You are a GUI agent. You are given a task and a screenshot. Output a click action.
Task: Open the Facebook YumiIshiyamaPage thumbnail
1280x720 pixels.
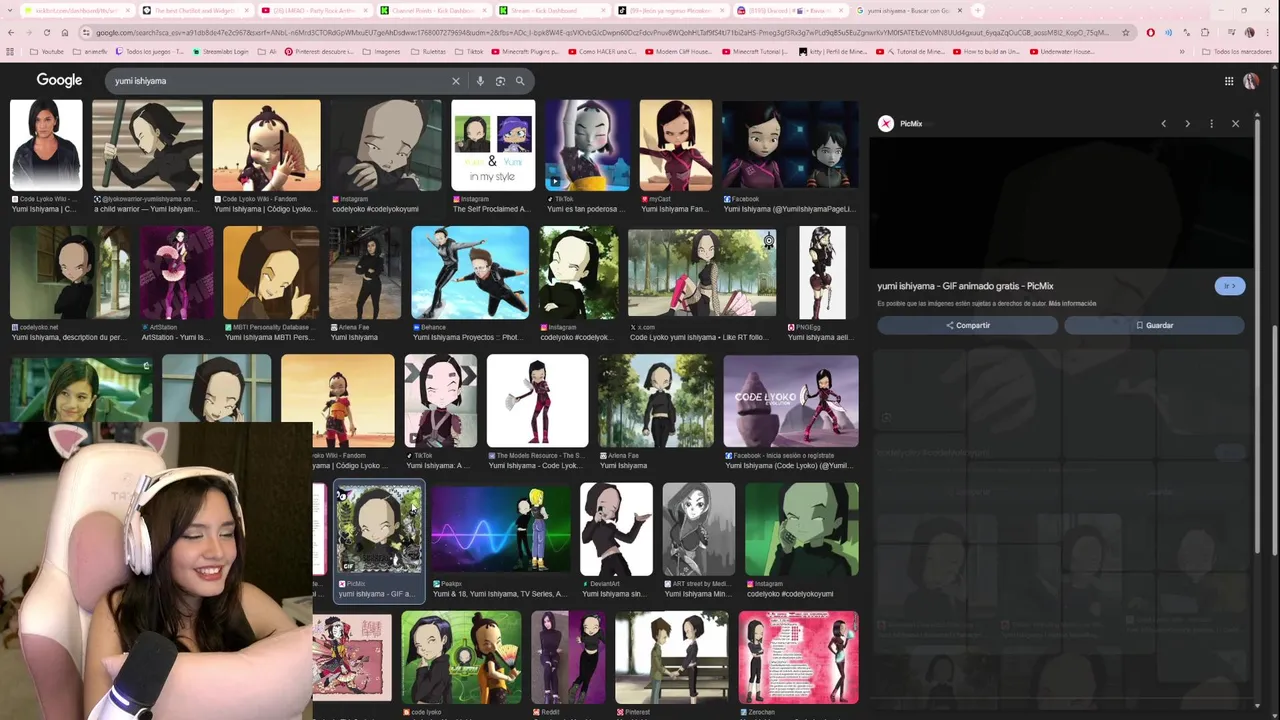pos(790,145)
